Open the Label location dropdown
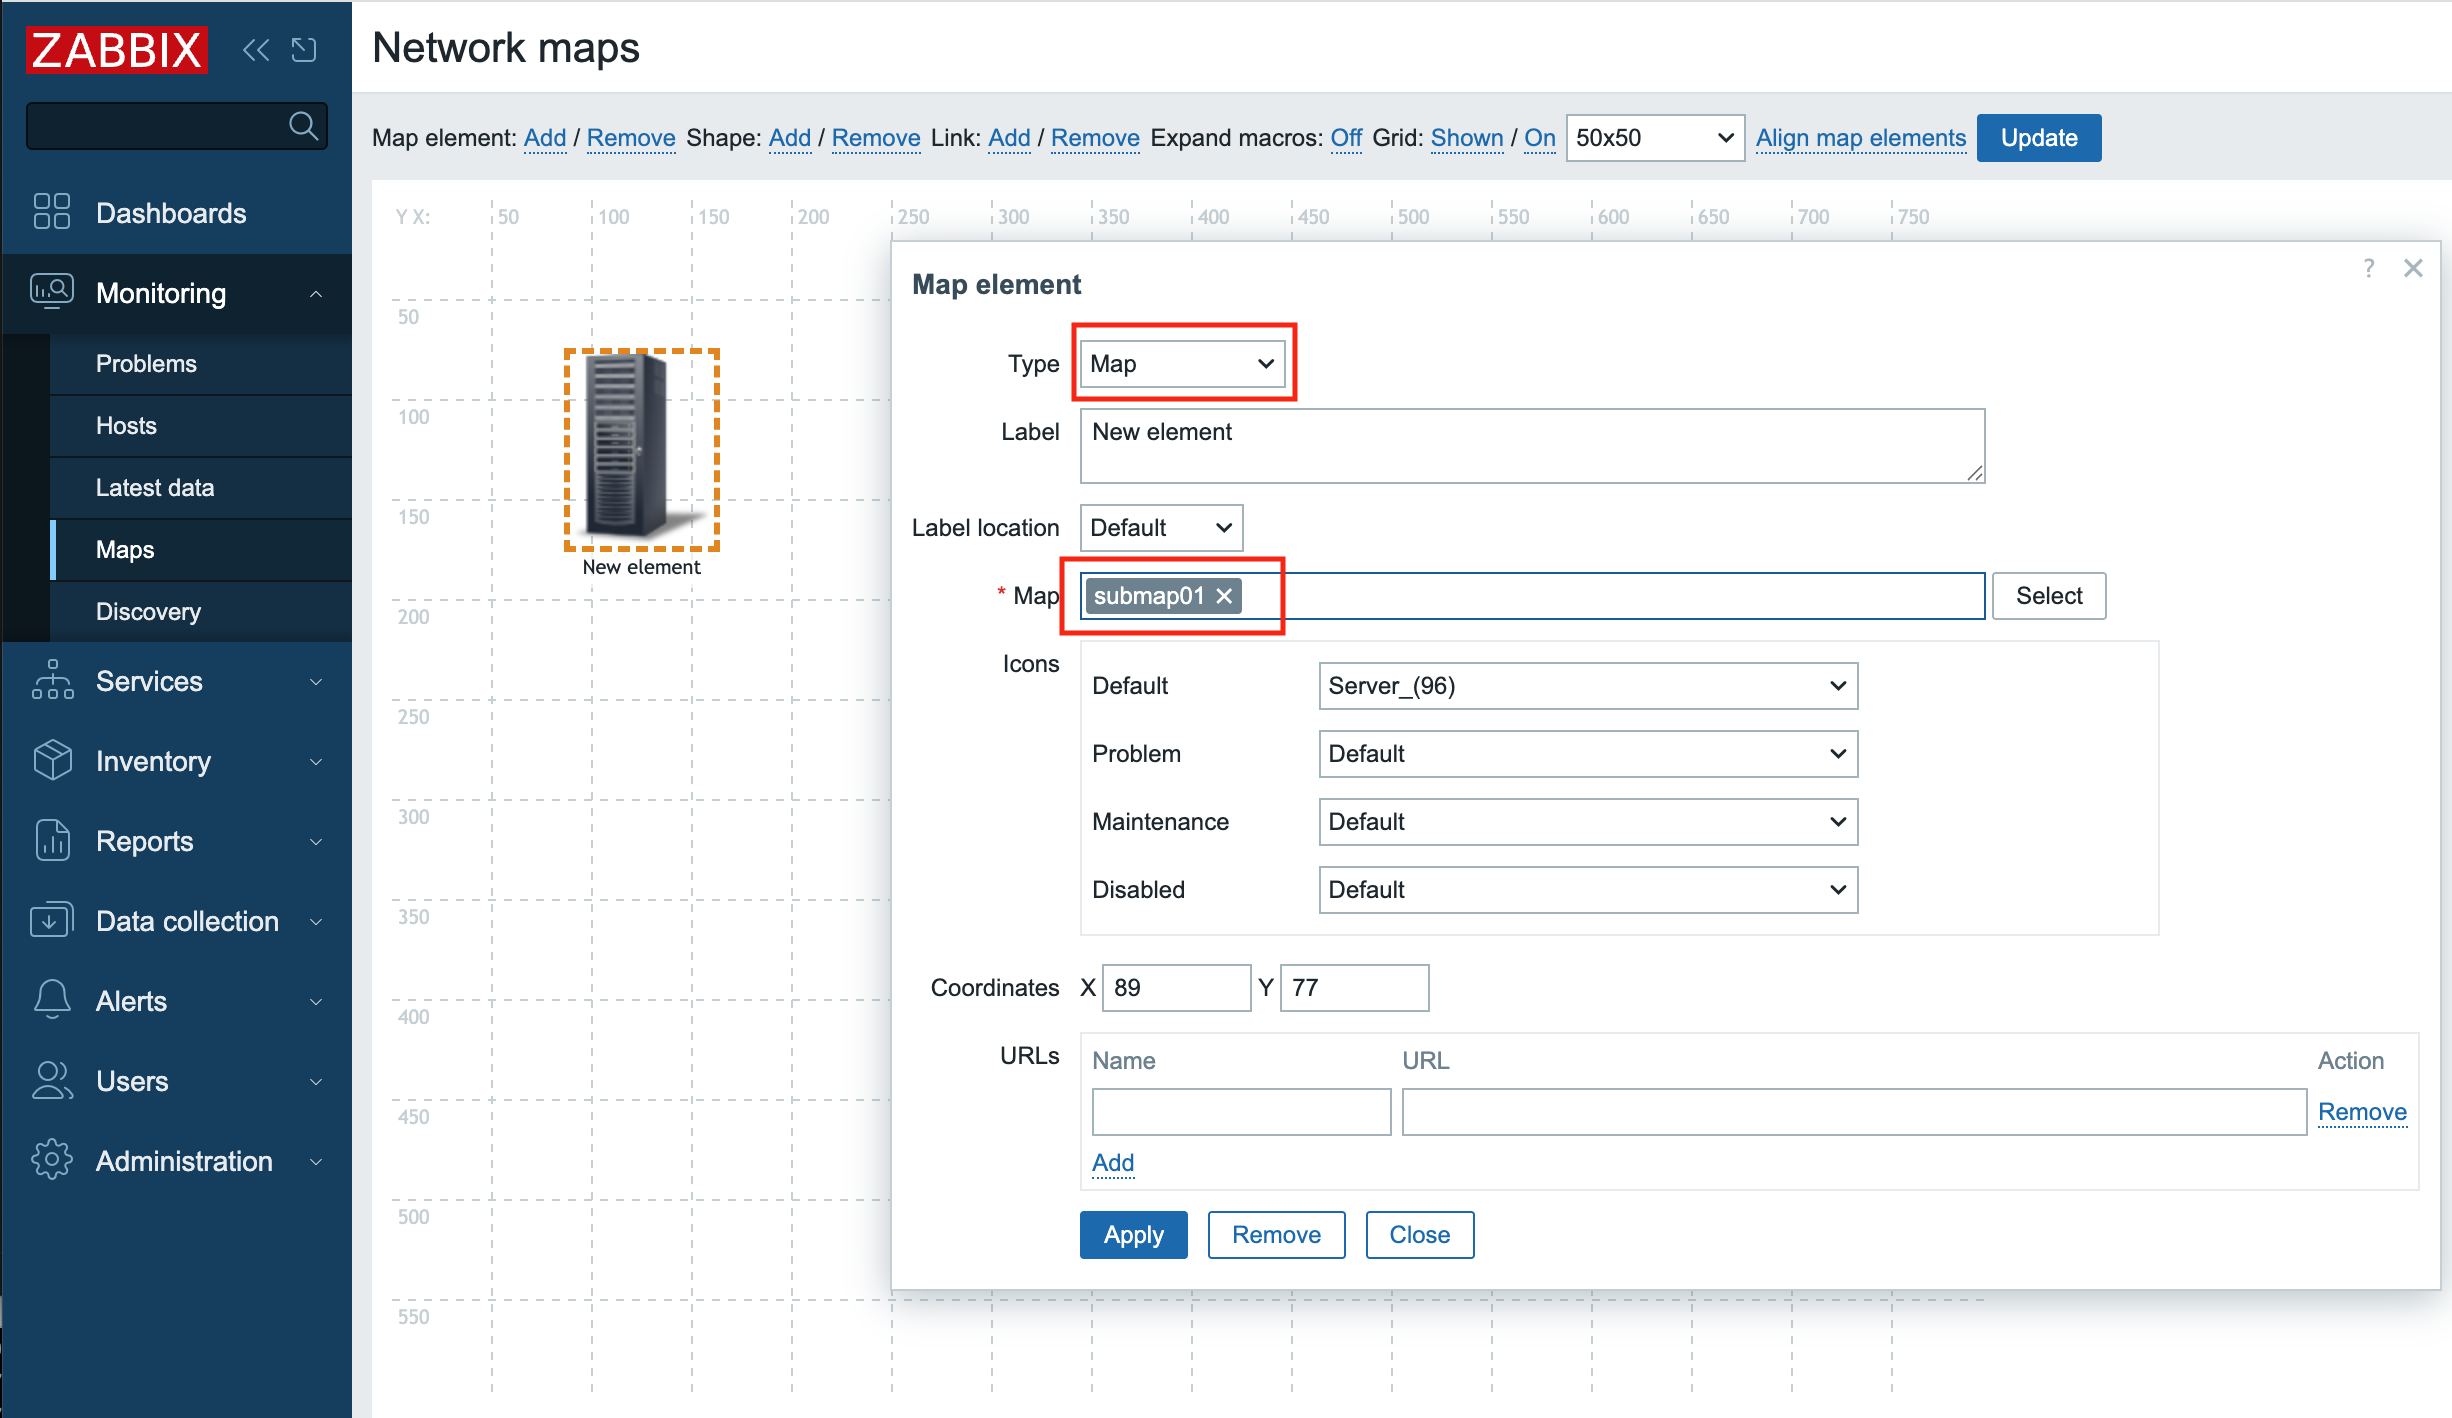 1161,528
